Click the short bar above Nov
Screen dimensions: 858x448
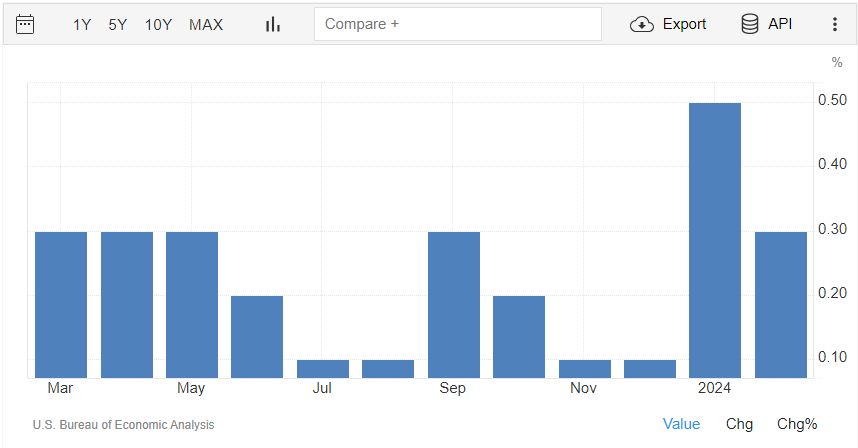(585, 368)
